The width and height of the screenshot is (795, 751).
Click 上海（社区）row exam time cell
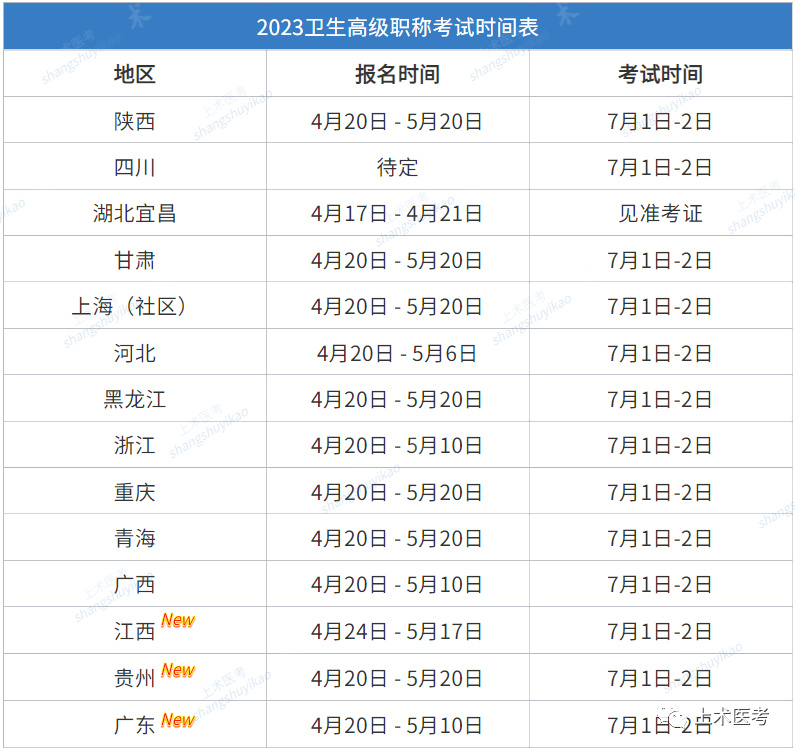point(660,306)
